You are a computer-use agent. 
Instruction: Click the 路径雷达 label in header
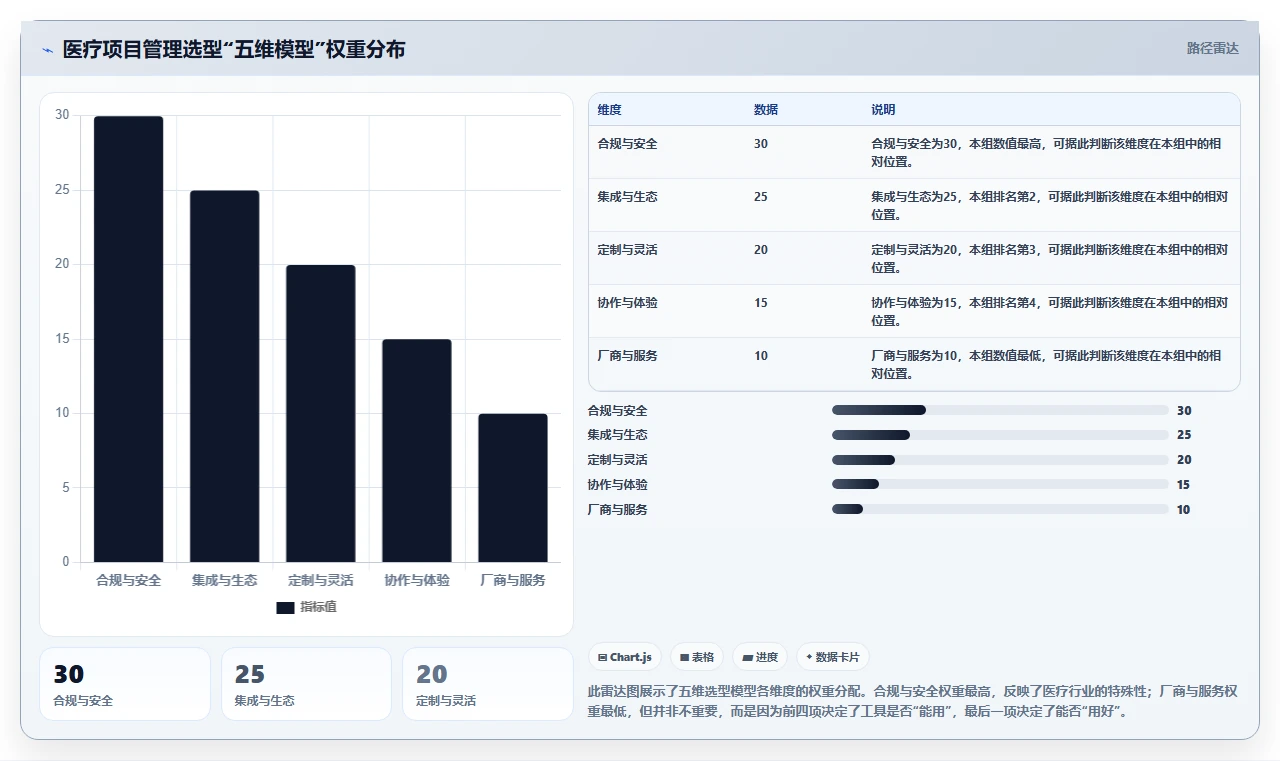click(1213, 48)
